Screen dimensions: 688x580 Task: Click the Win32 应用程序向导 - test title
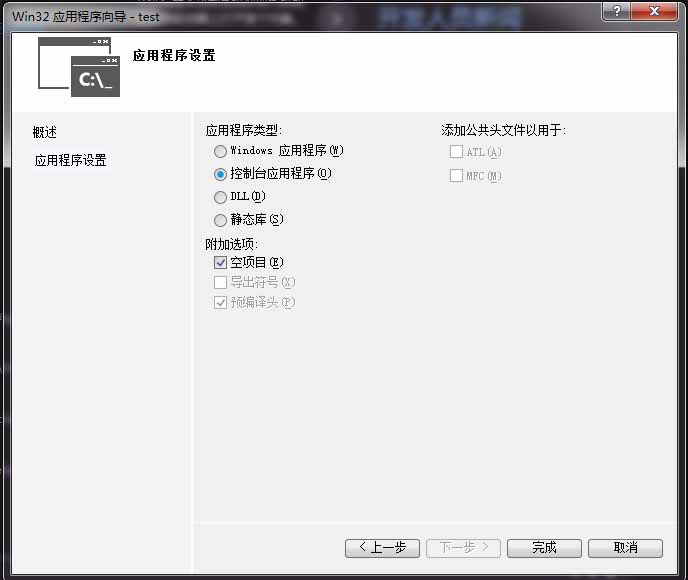[x=86, y=17]
